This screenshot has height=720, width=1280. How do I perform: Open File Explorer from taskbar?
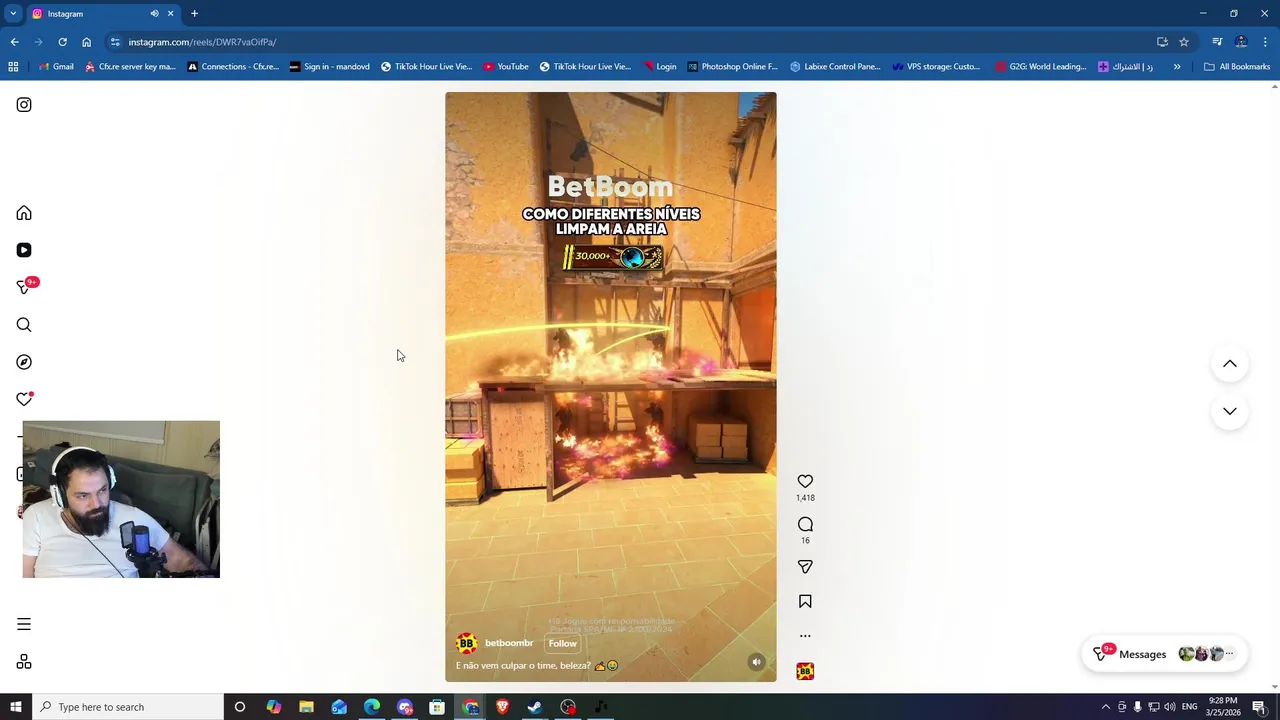coord(306,707)
